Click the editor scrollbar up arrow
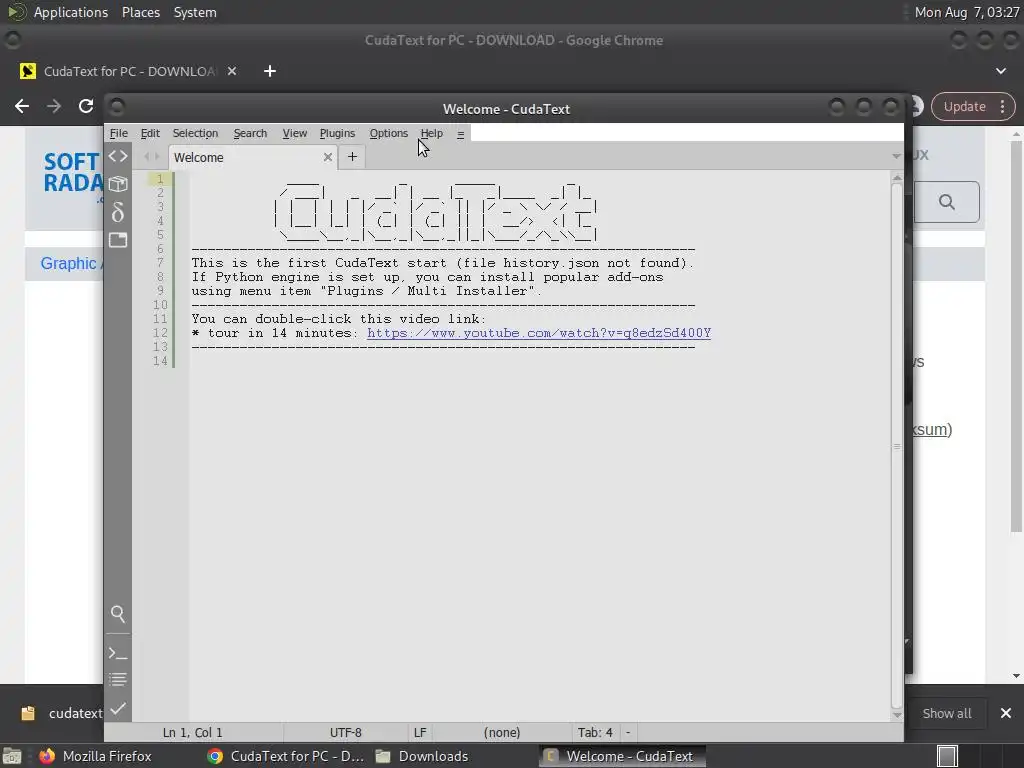Viewport: 1024px width, 768px height. coord(897,177)
